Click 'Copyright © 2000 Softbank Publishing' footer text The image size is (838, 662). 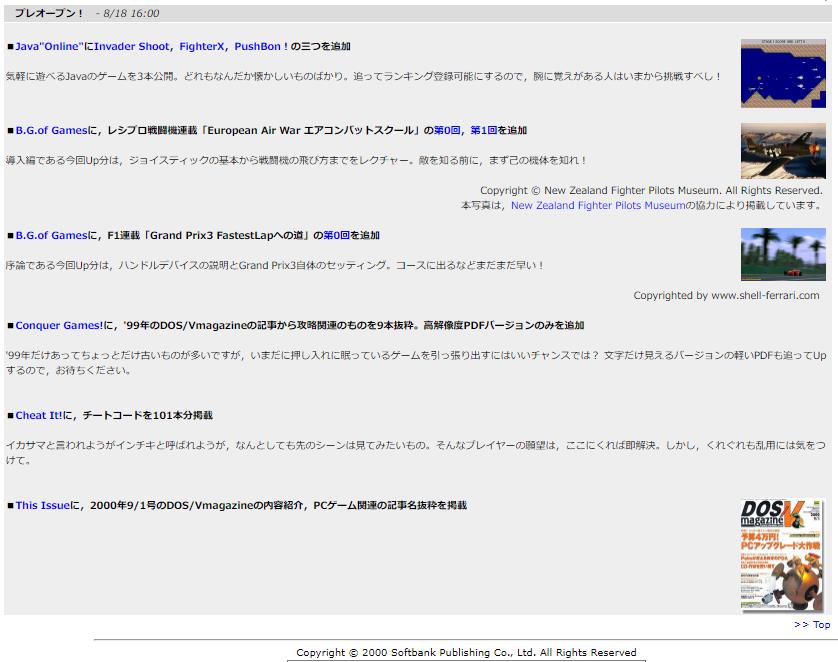click(x=466, y=652)
